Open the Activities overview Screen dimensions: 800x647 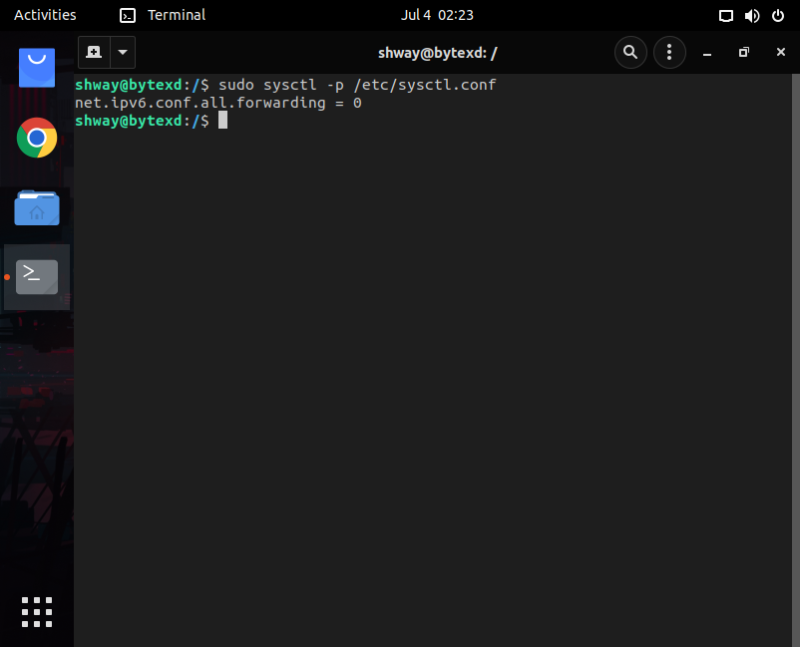45,15
